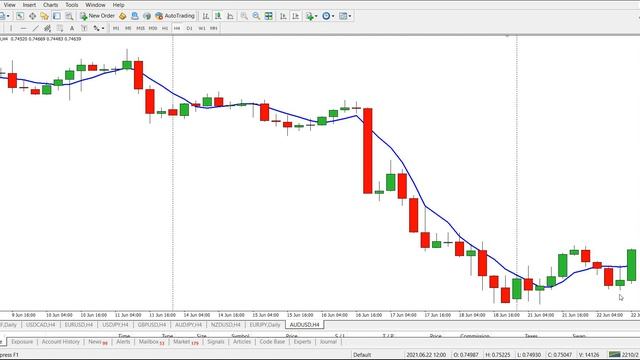640x360 pixels.
Task: Switch to the USDCAD,H4 chart tab
Action: [40, 324]
